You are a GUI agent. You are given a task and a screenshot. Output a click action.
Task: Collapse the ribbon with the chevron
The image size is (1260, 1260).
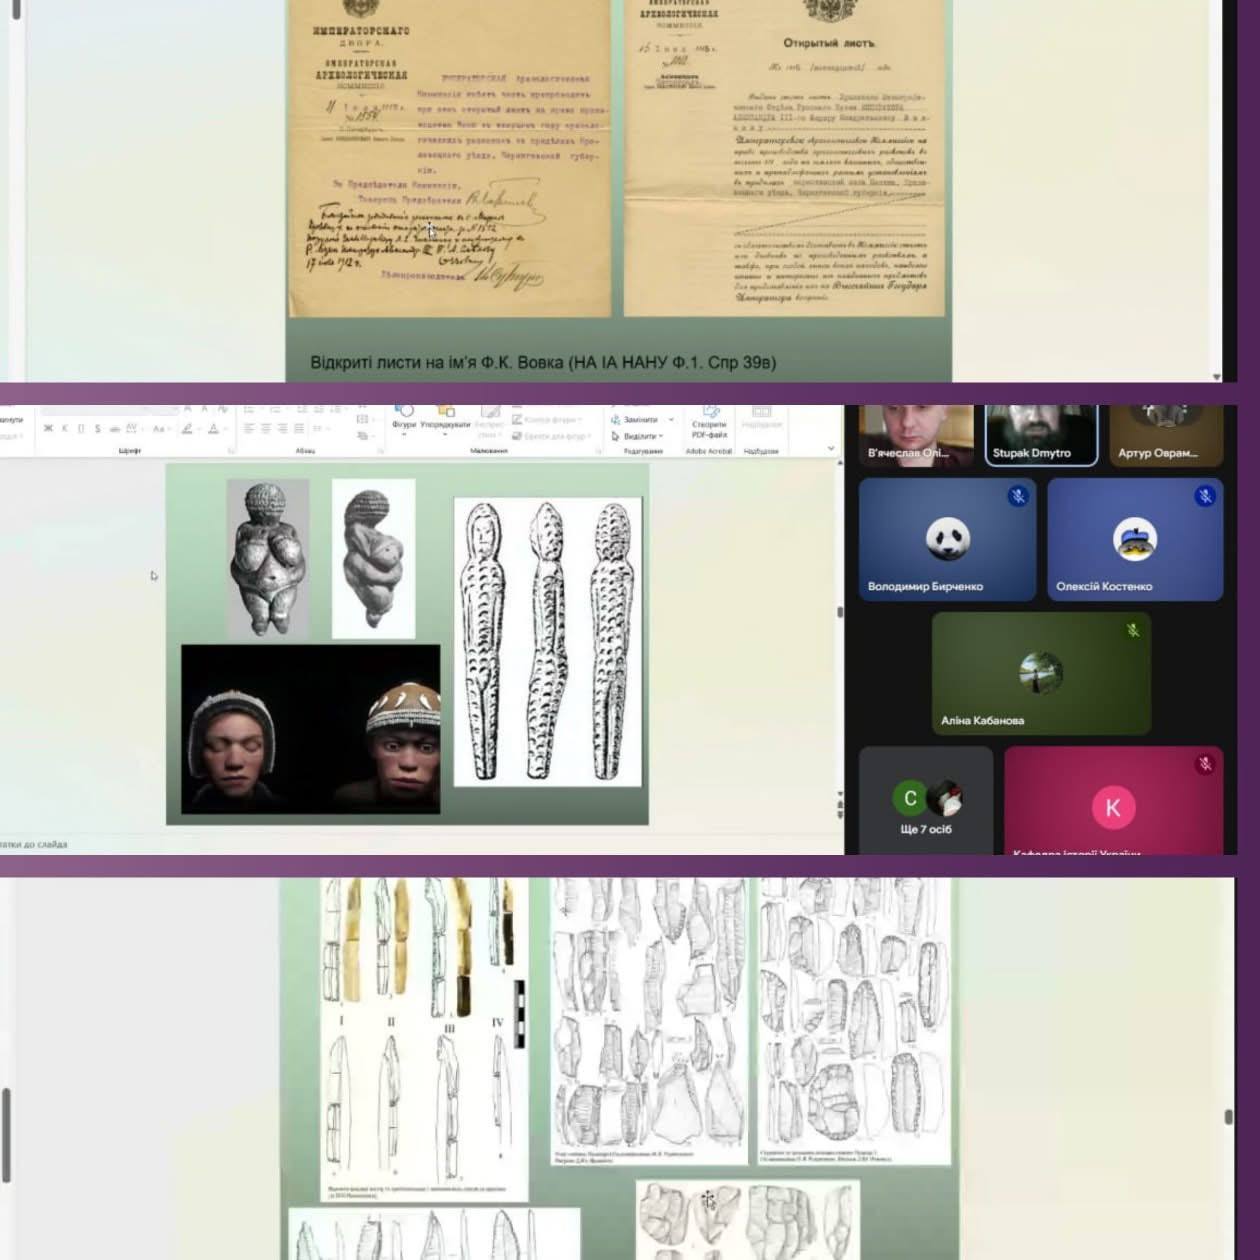coord(830,449)
